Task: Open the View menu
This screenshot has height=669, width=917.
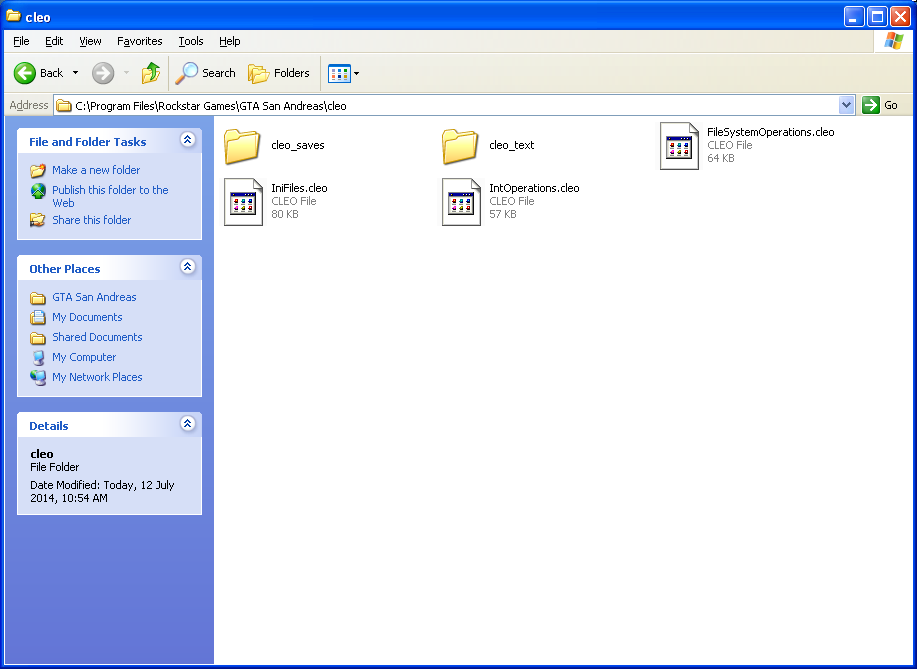Action: [90, 41]
